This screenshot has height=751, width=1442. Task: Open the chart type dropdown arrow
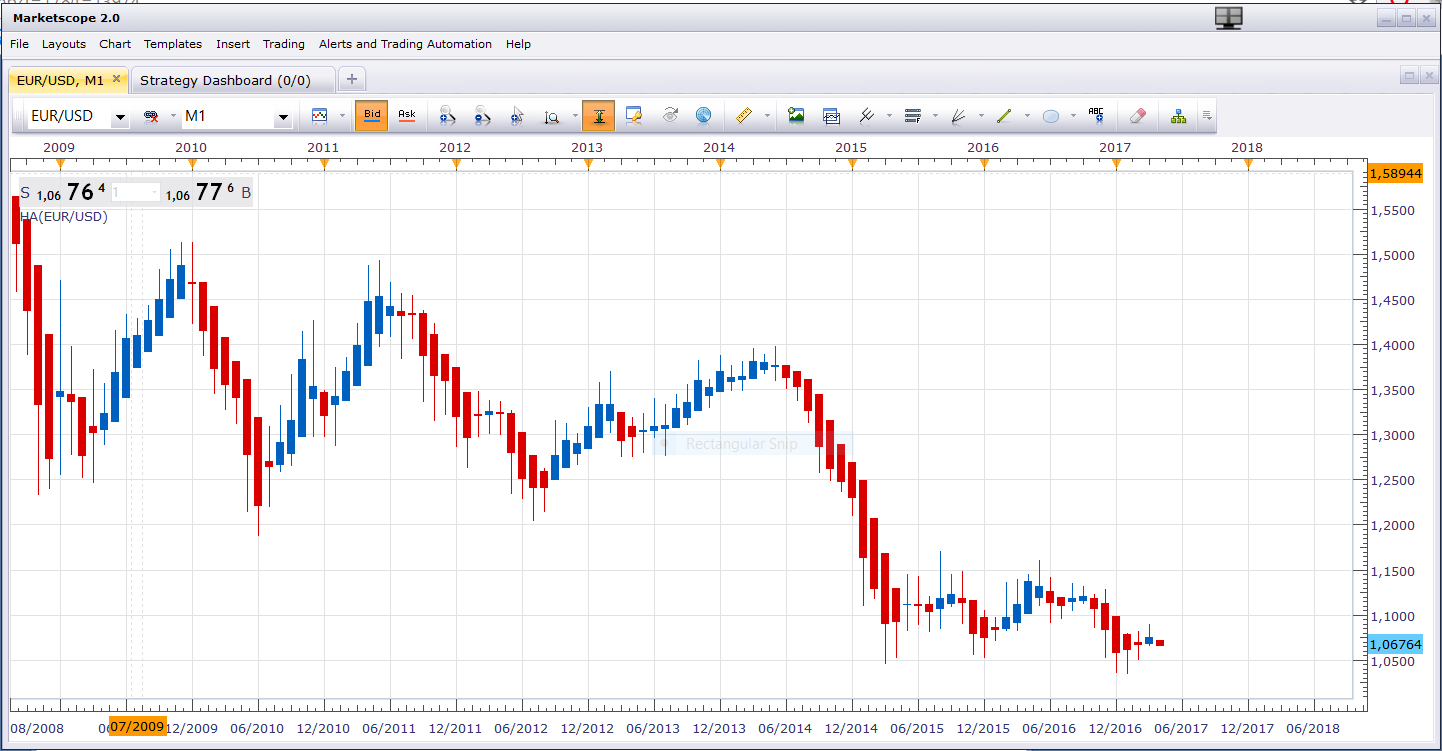tap(342, 116)
